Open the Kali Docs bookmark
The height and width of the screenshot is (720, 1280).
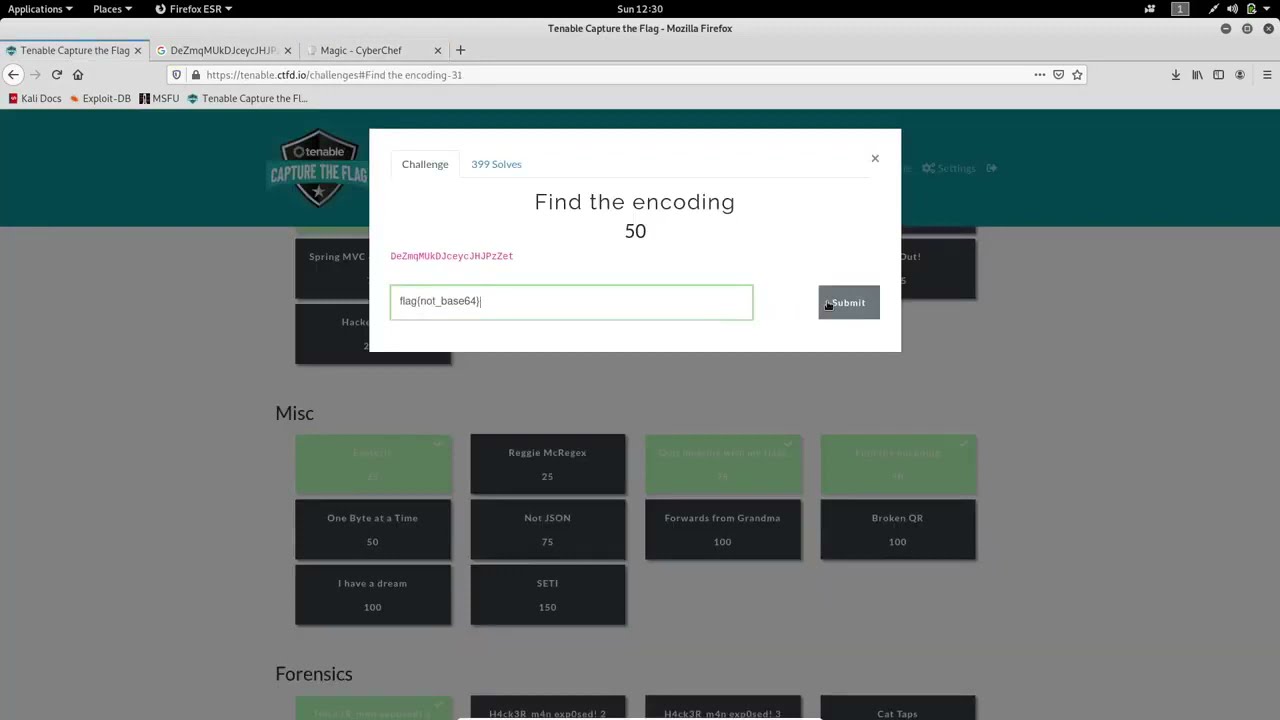point(35,98)
